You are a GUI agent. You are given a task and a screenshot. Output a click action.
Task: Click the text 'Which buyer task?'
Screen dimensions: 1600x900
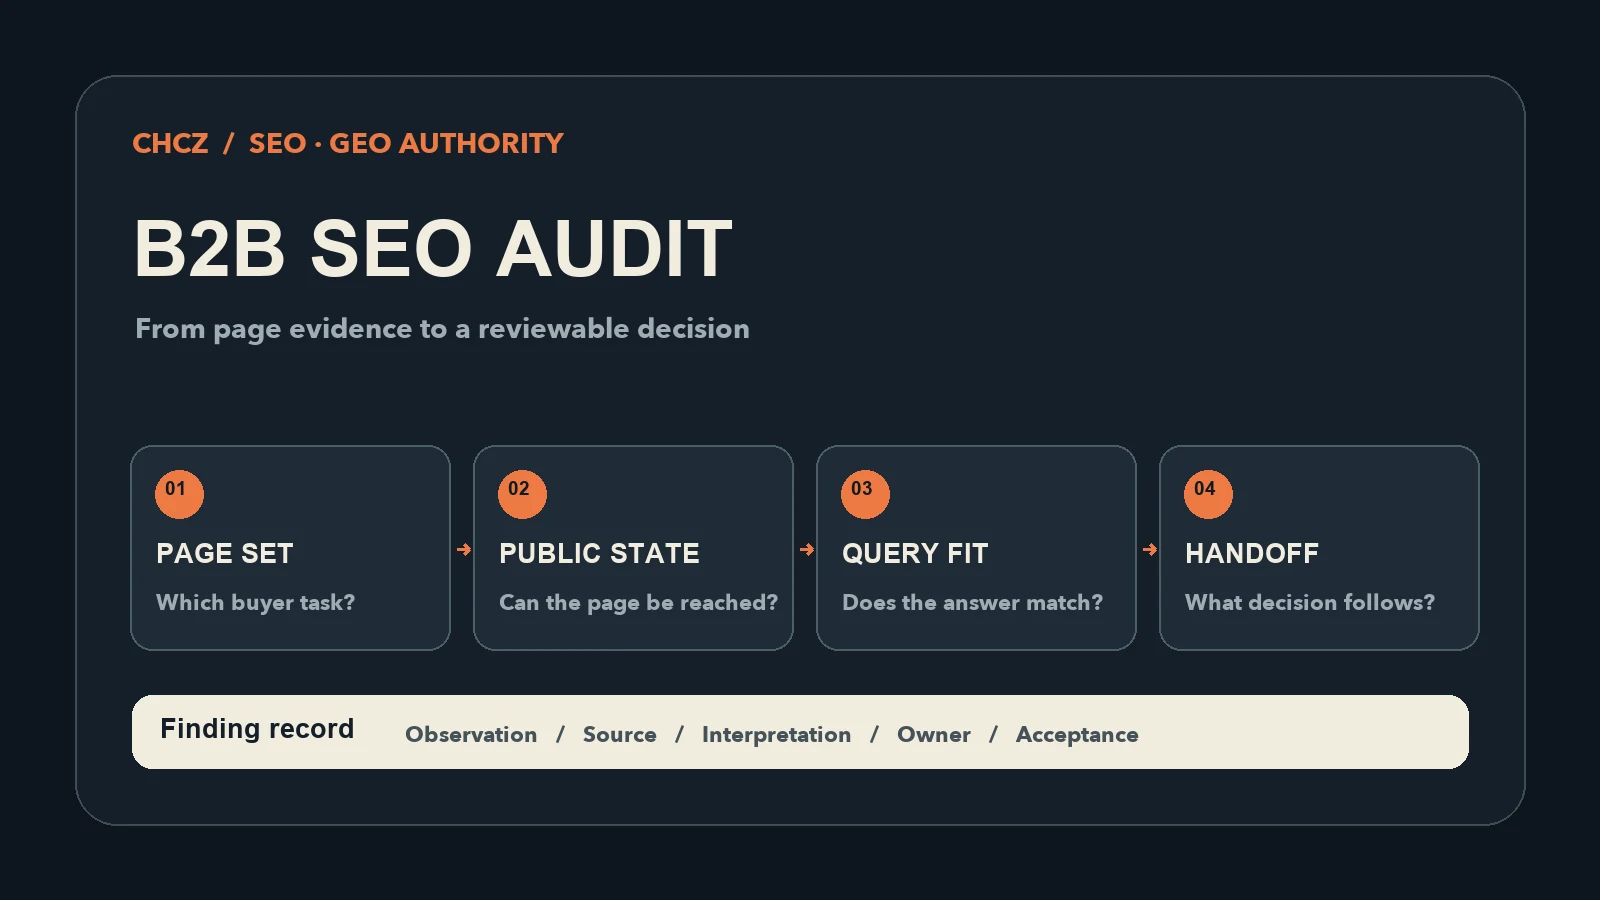[x=255, y=602]
